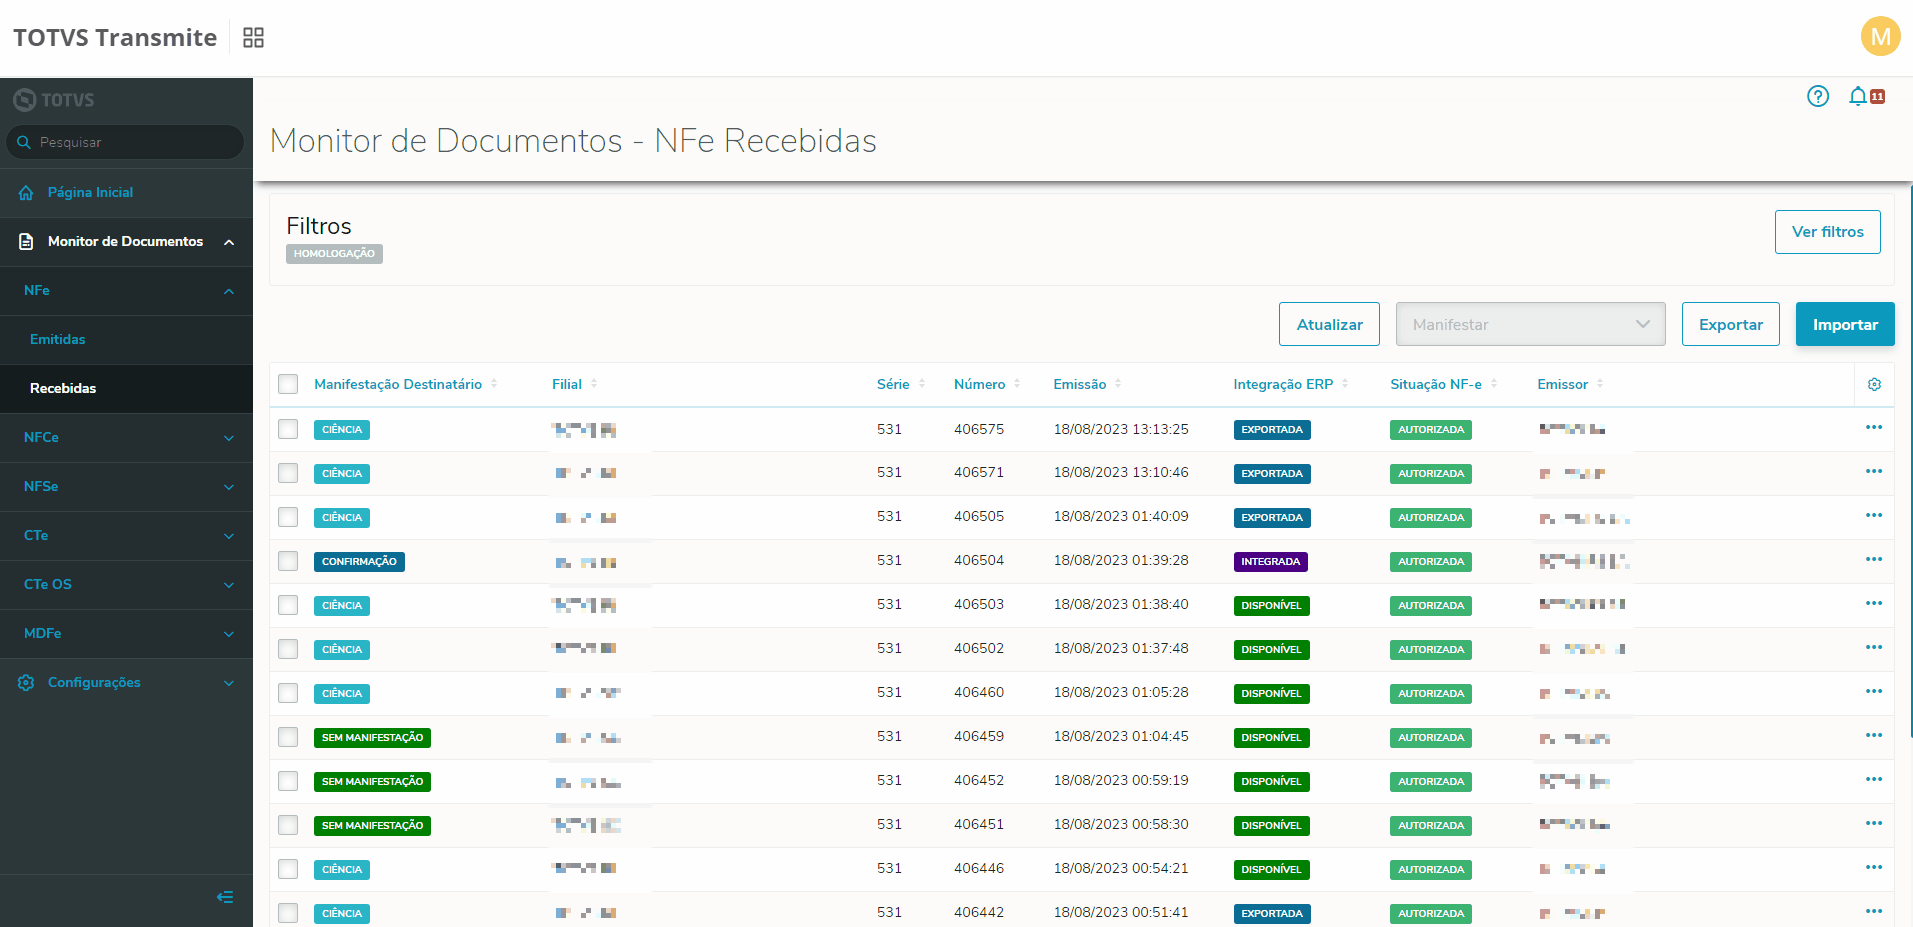Go to Página Inicial
The image size is (1913, 927).
[x=90, y=193]
